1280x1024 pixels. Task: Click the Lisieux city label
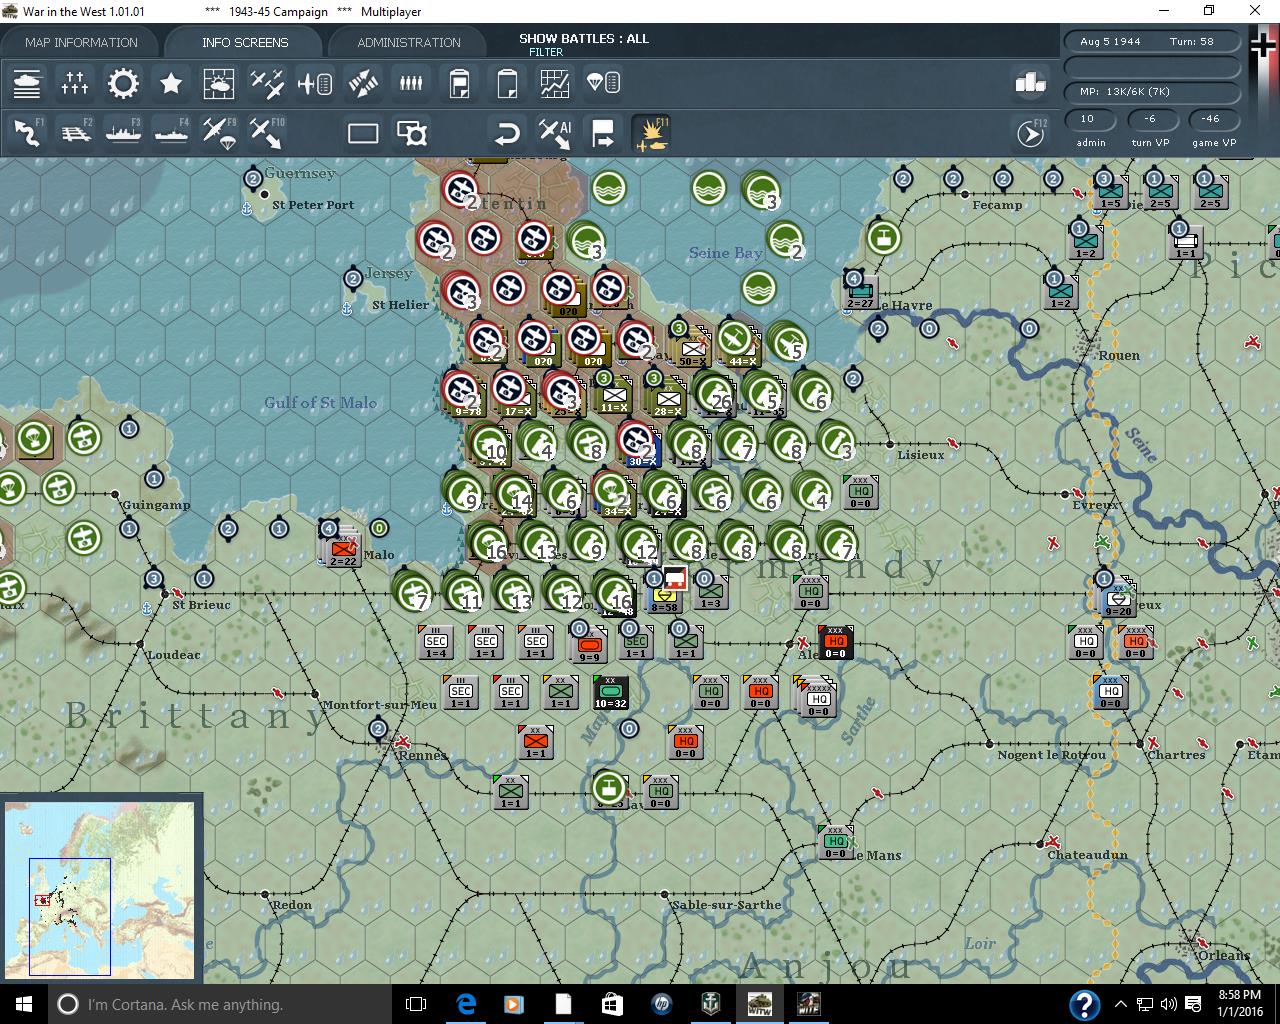pyautogui.click(x=921, y=455)
